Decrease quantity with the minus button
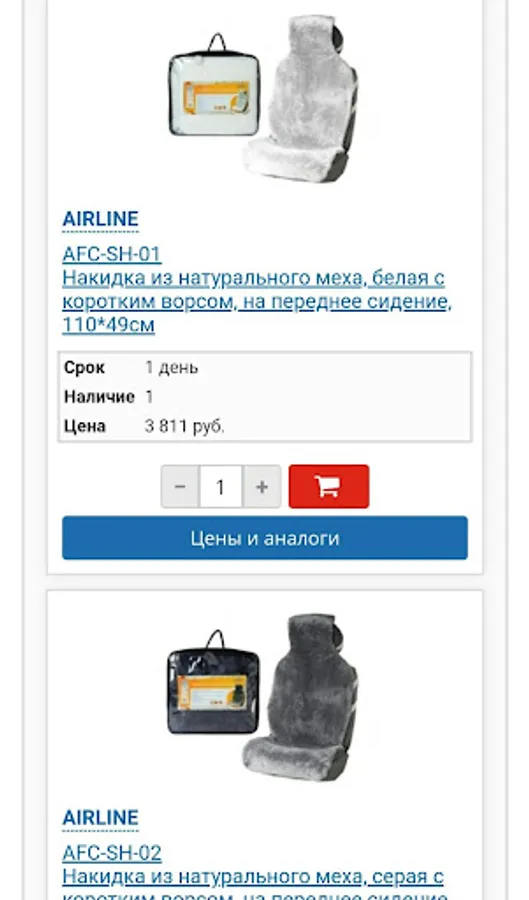Image resolution: width=529 pixels, height=900 pixels. 180,487
